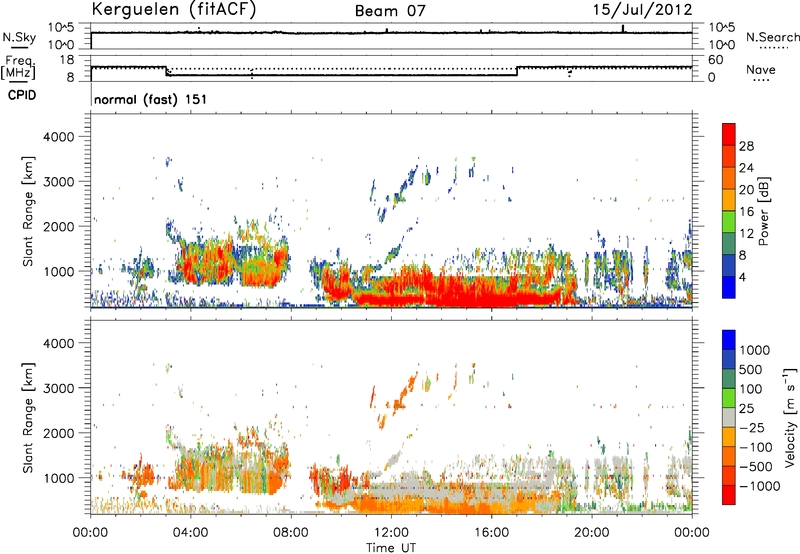Click the Power panel 'Slant Range [km]' label
The image size is (800, 554).
click(28, 211)
